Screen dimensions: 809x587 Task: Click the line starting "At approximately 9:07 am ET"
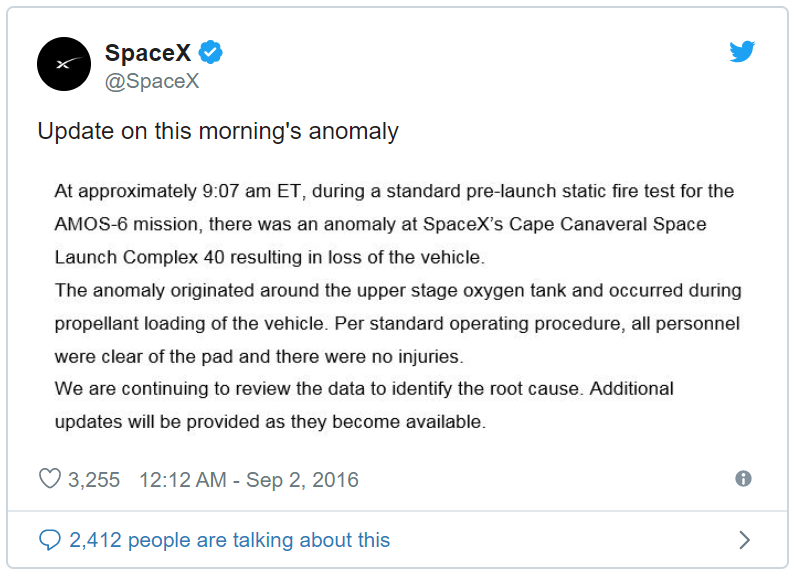click(x=394, y=191)
